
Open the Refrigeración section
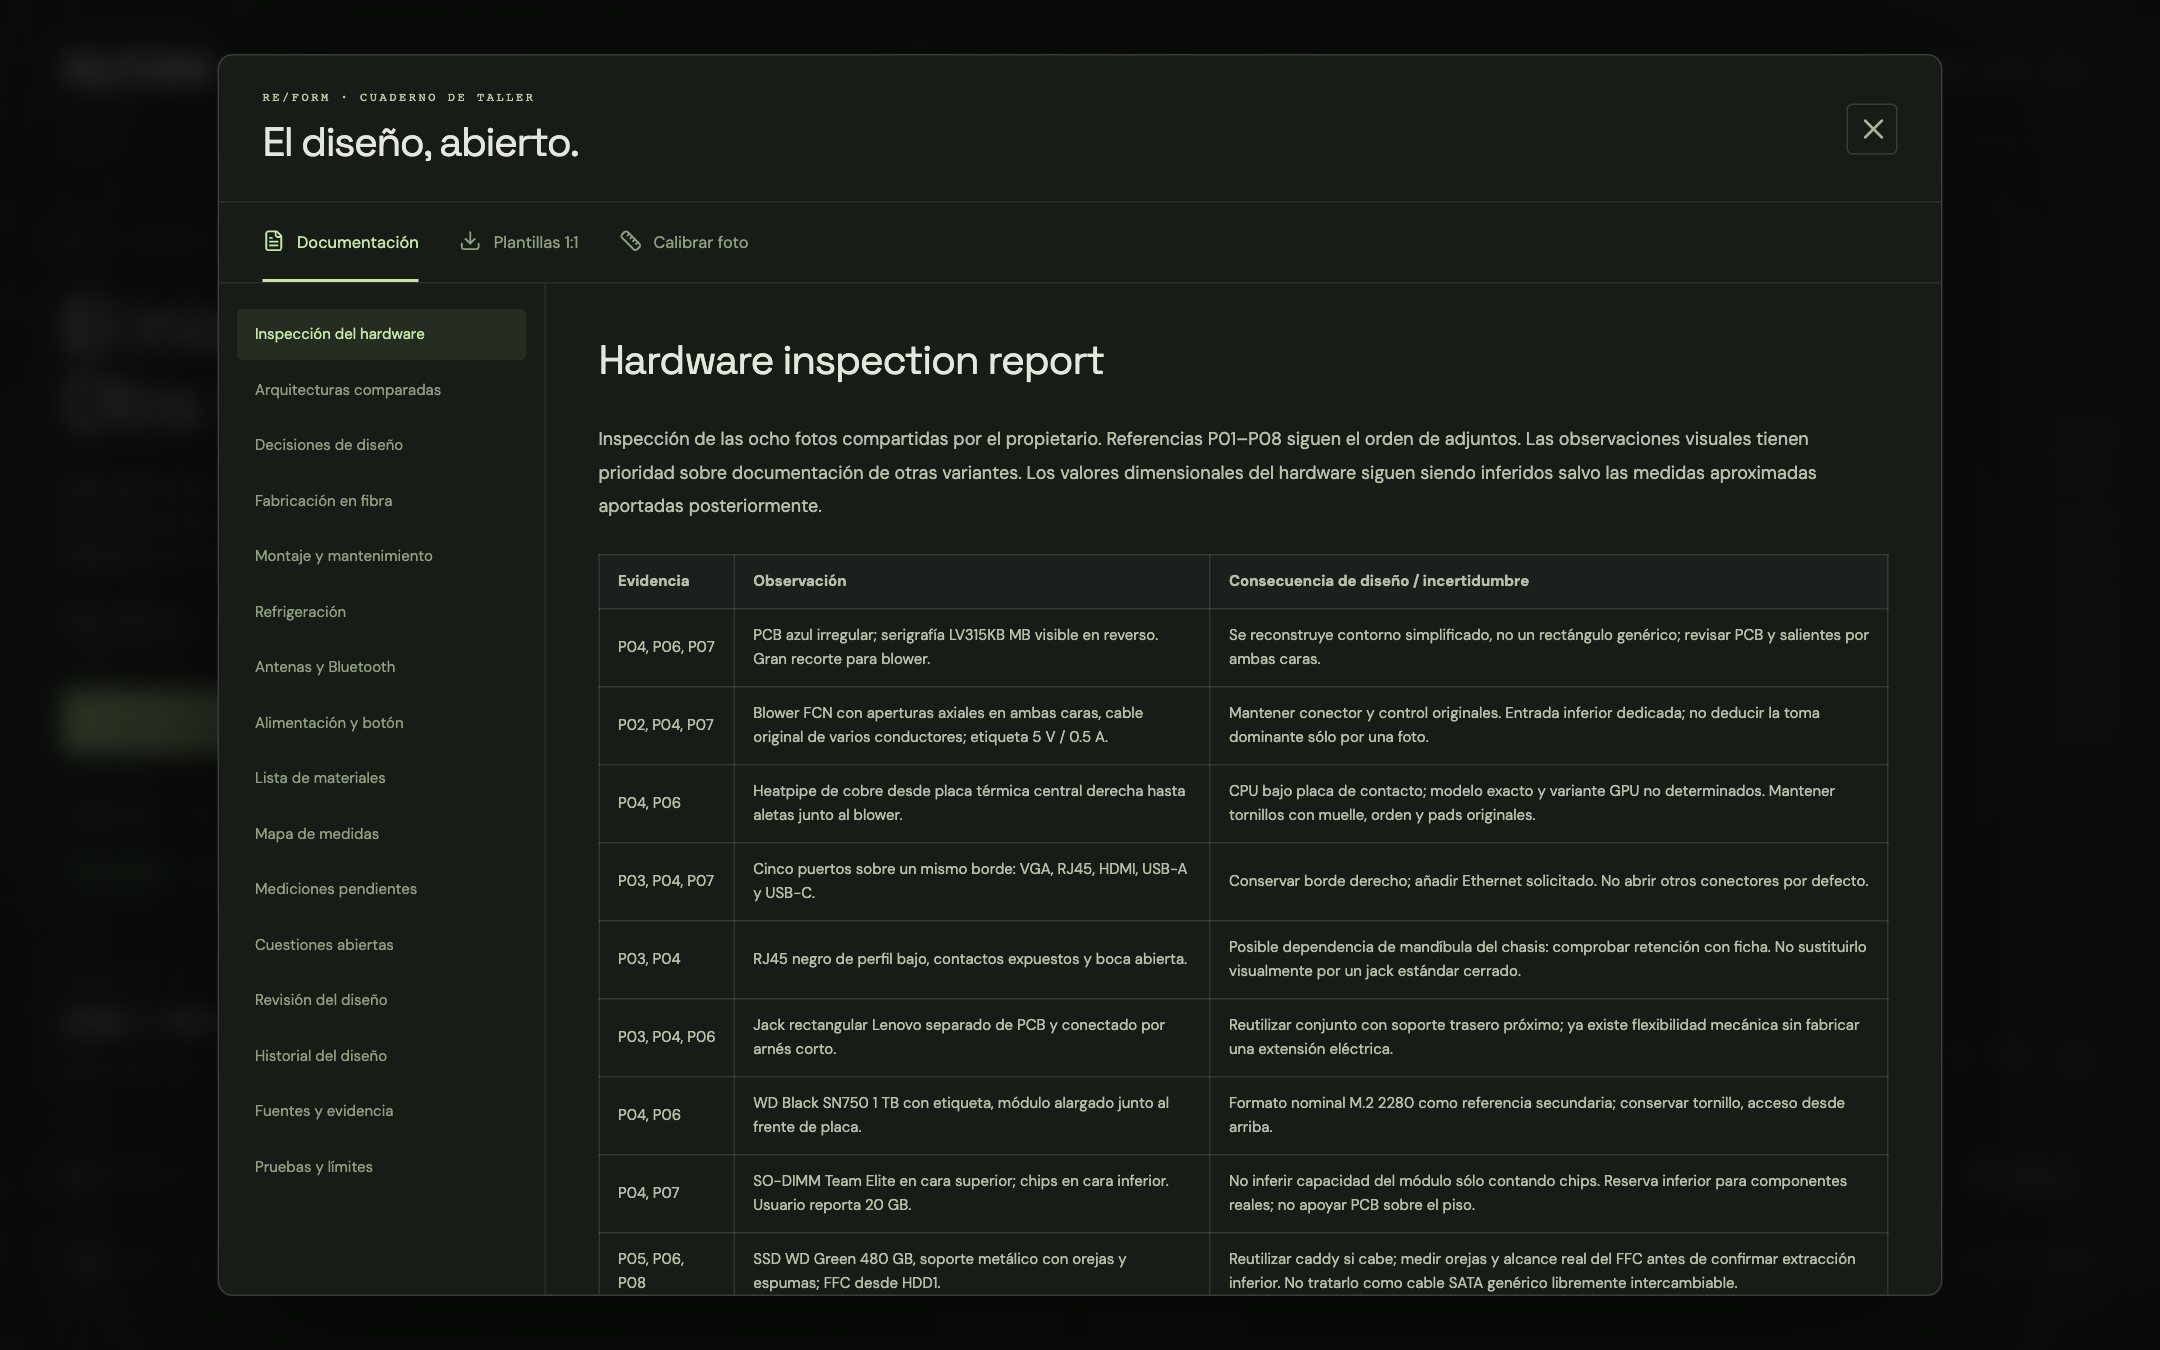[381, 612]
